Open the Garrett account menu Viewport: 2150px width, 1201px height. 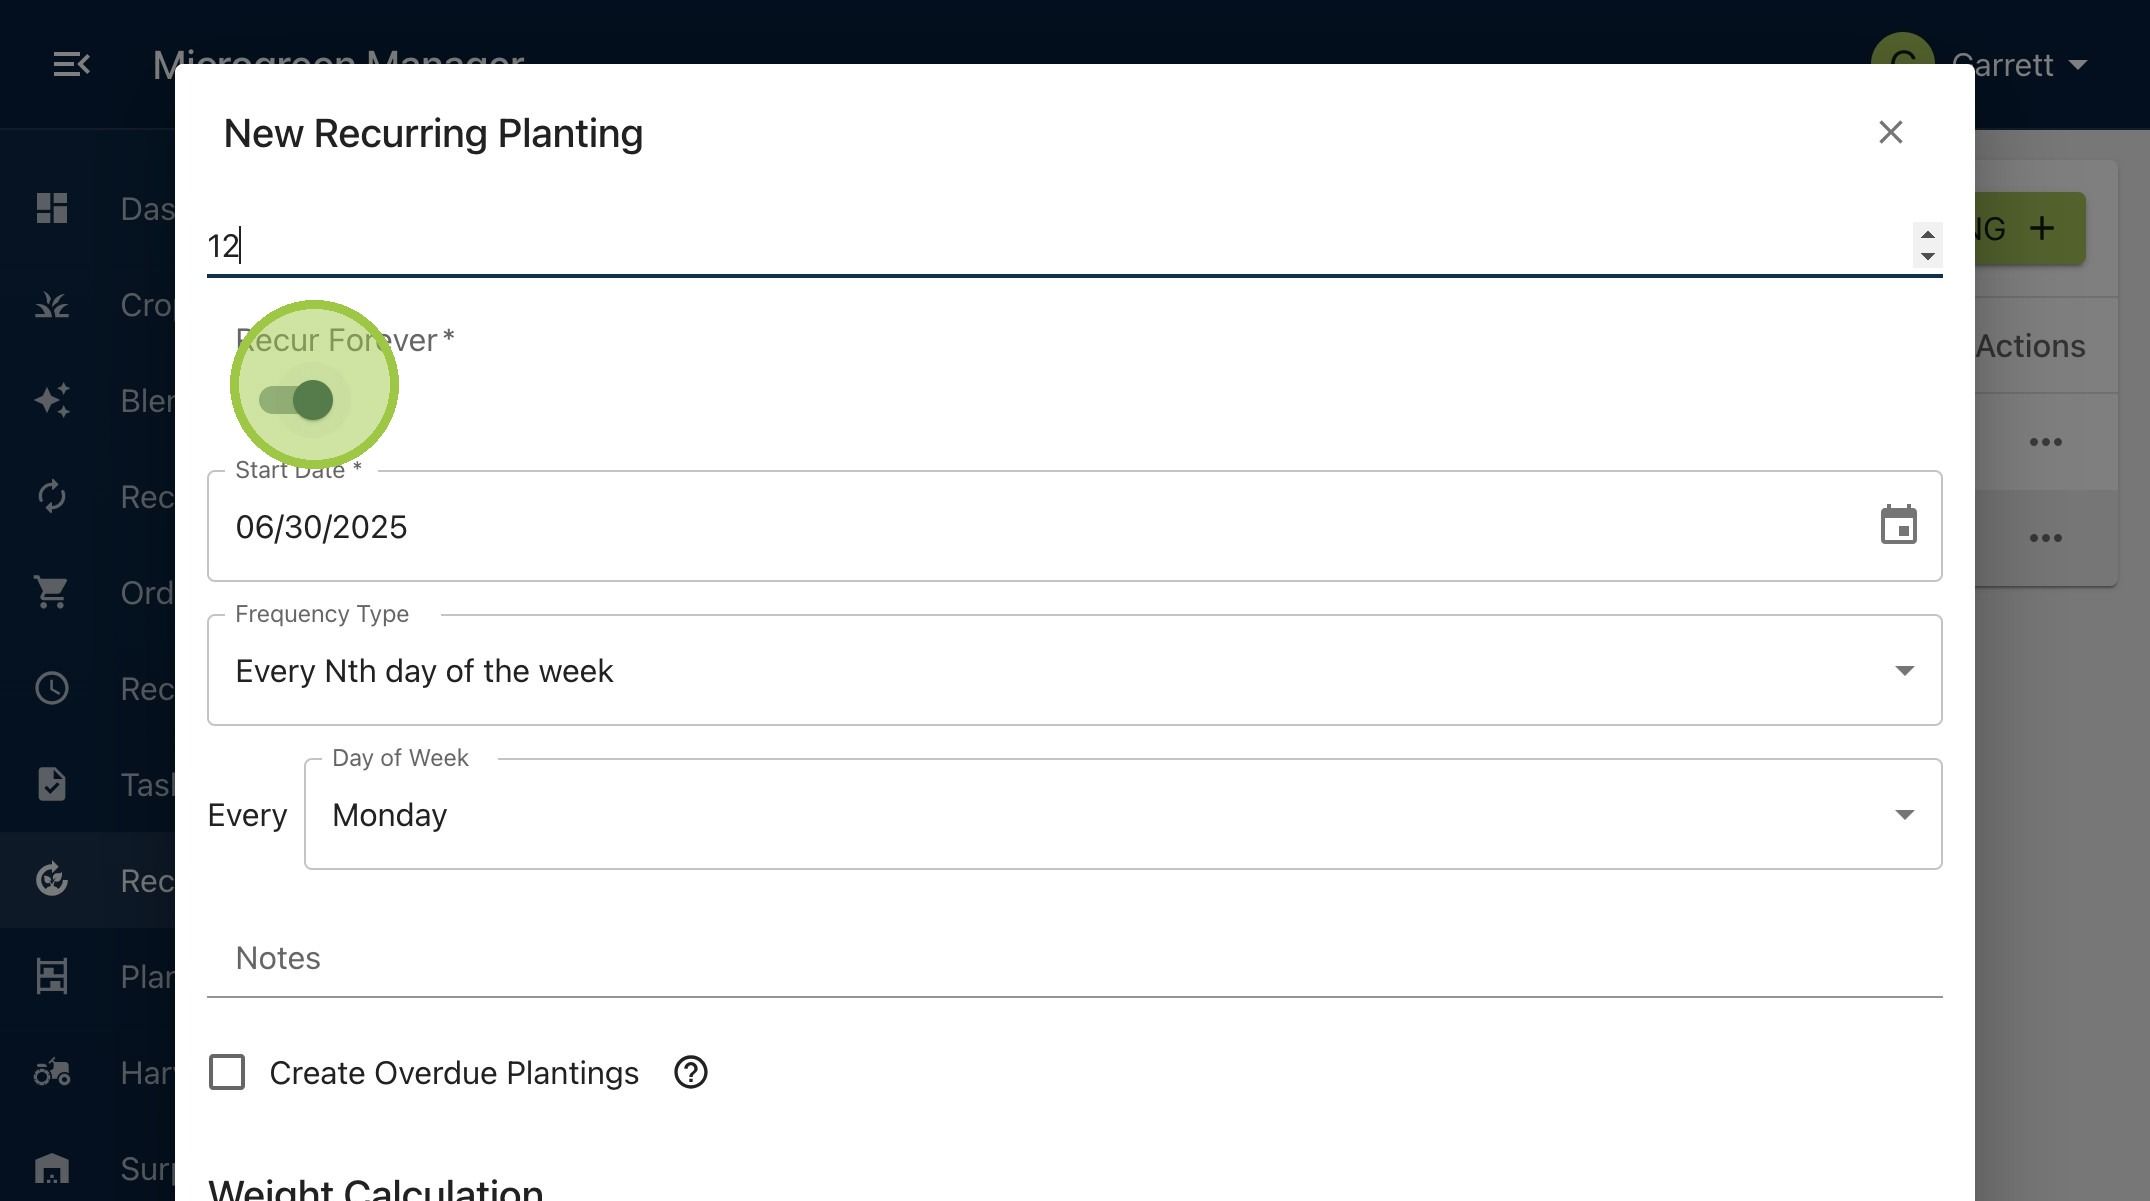click(1980, 65)
